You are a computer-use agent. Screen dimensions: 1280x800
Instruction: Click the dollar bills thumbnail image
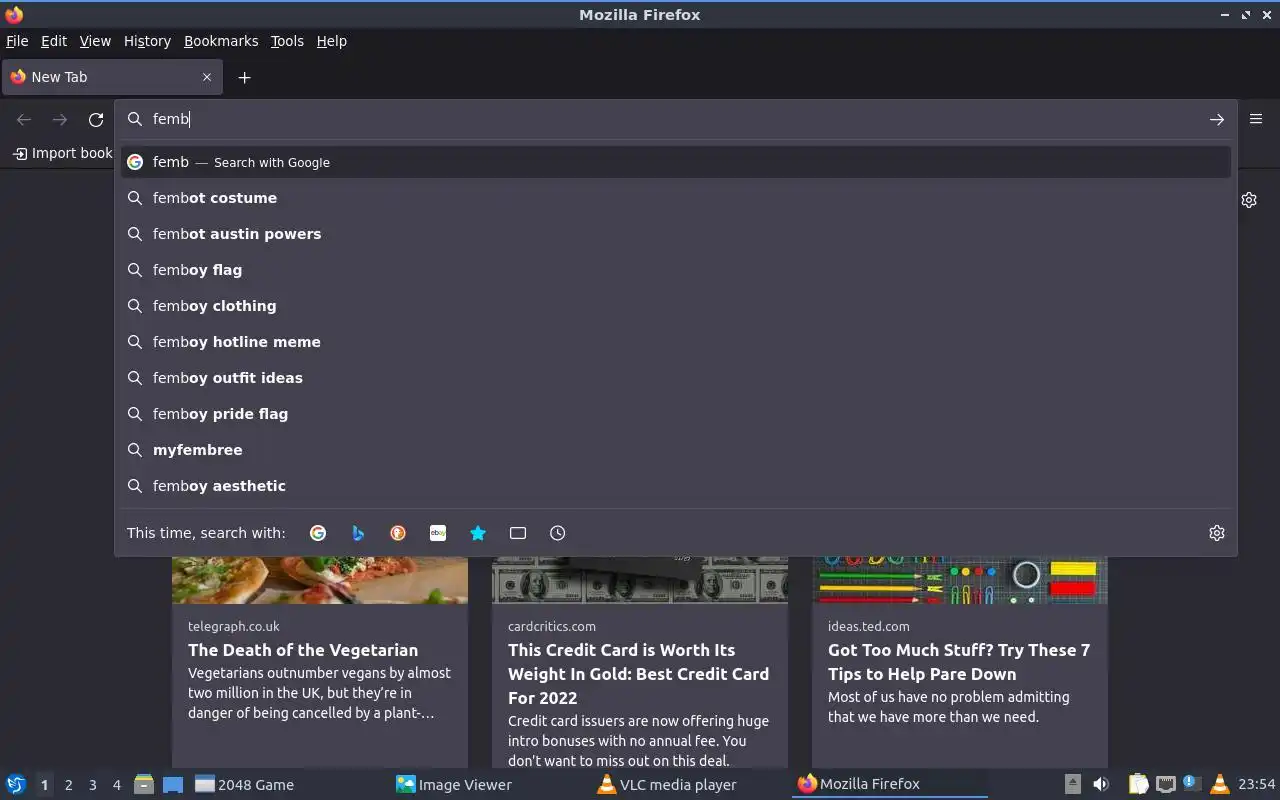pos(640,580)
